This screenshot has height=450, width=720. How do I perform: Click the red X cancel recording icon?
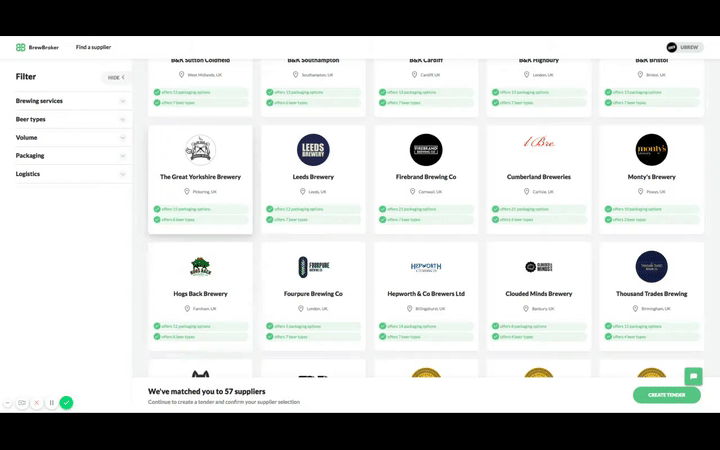(x=37, y=403)
